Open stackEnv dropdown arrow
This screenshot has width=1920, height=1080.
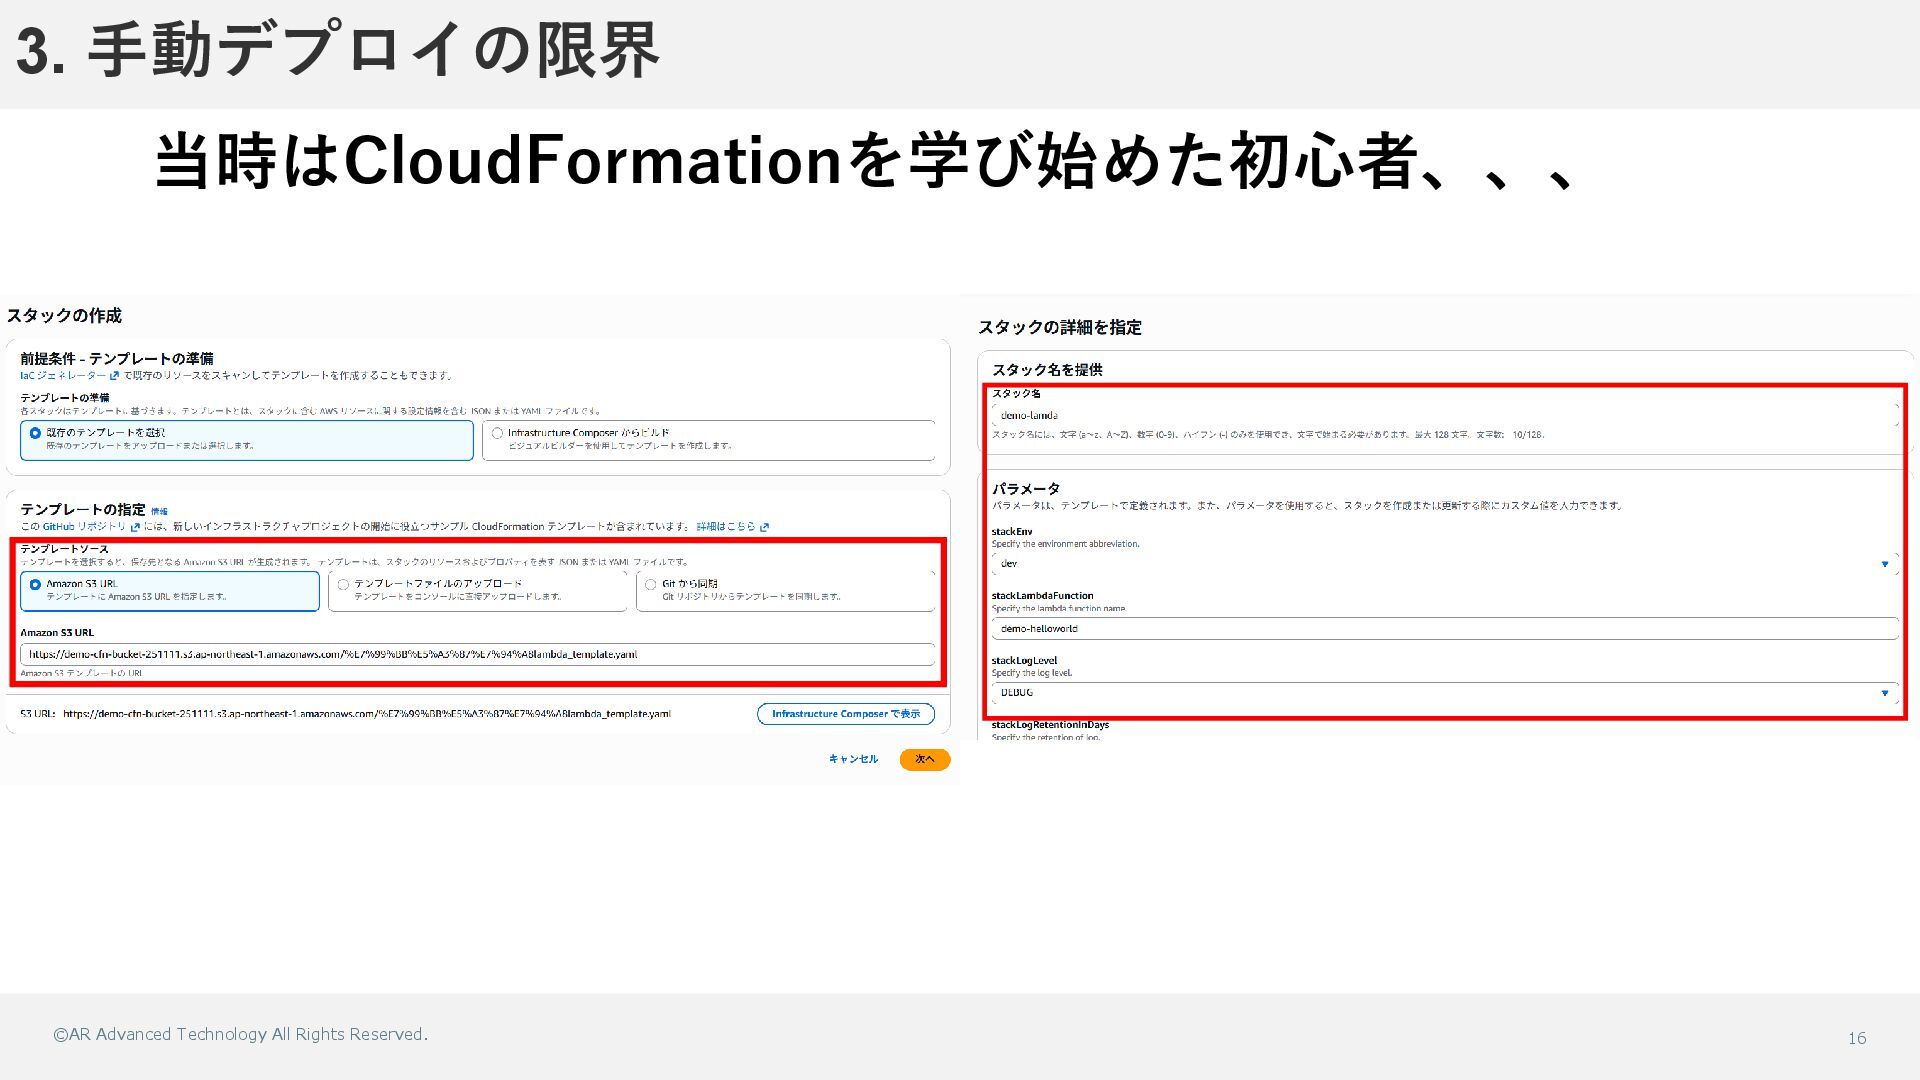click(1885, 564)
